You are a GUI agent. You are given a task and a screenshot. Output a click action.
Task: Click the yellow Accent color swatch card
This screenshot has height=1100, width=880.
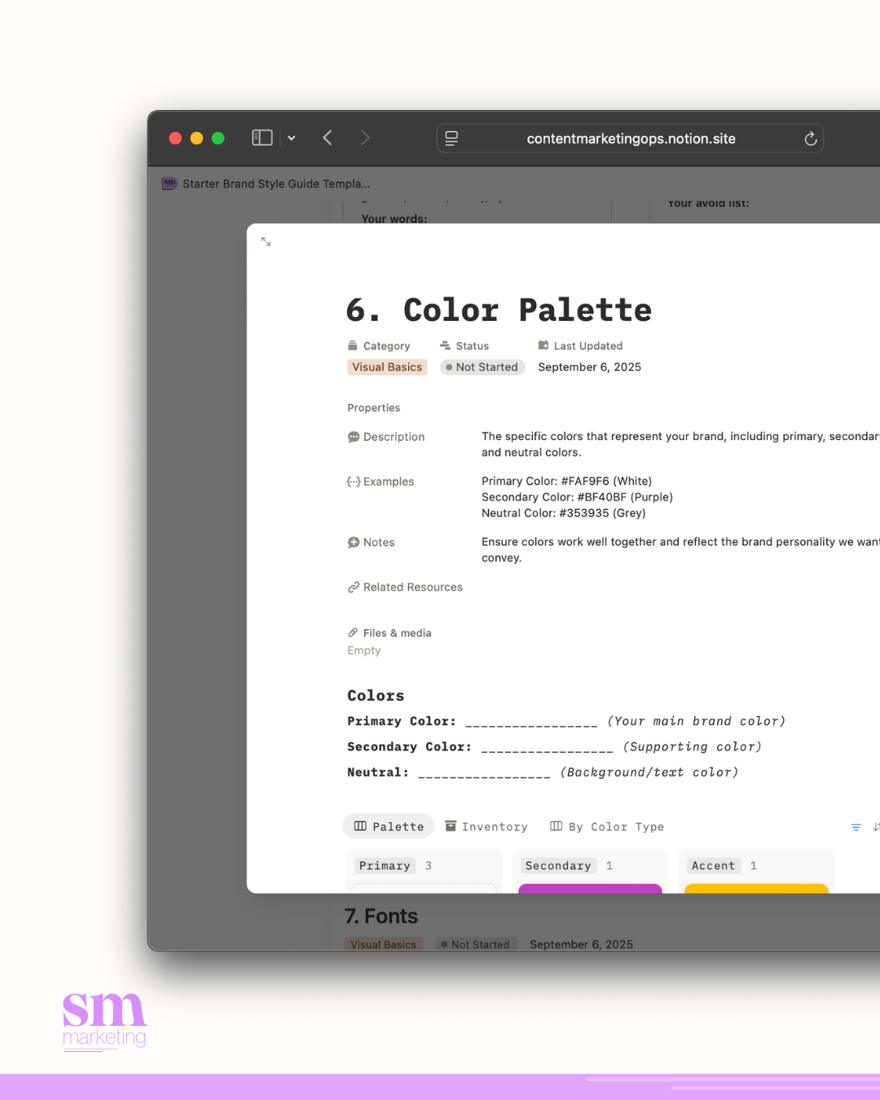(x=756, y=888)
